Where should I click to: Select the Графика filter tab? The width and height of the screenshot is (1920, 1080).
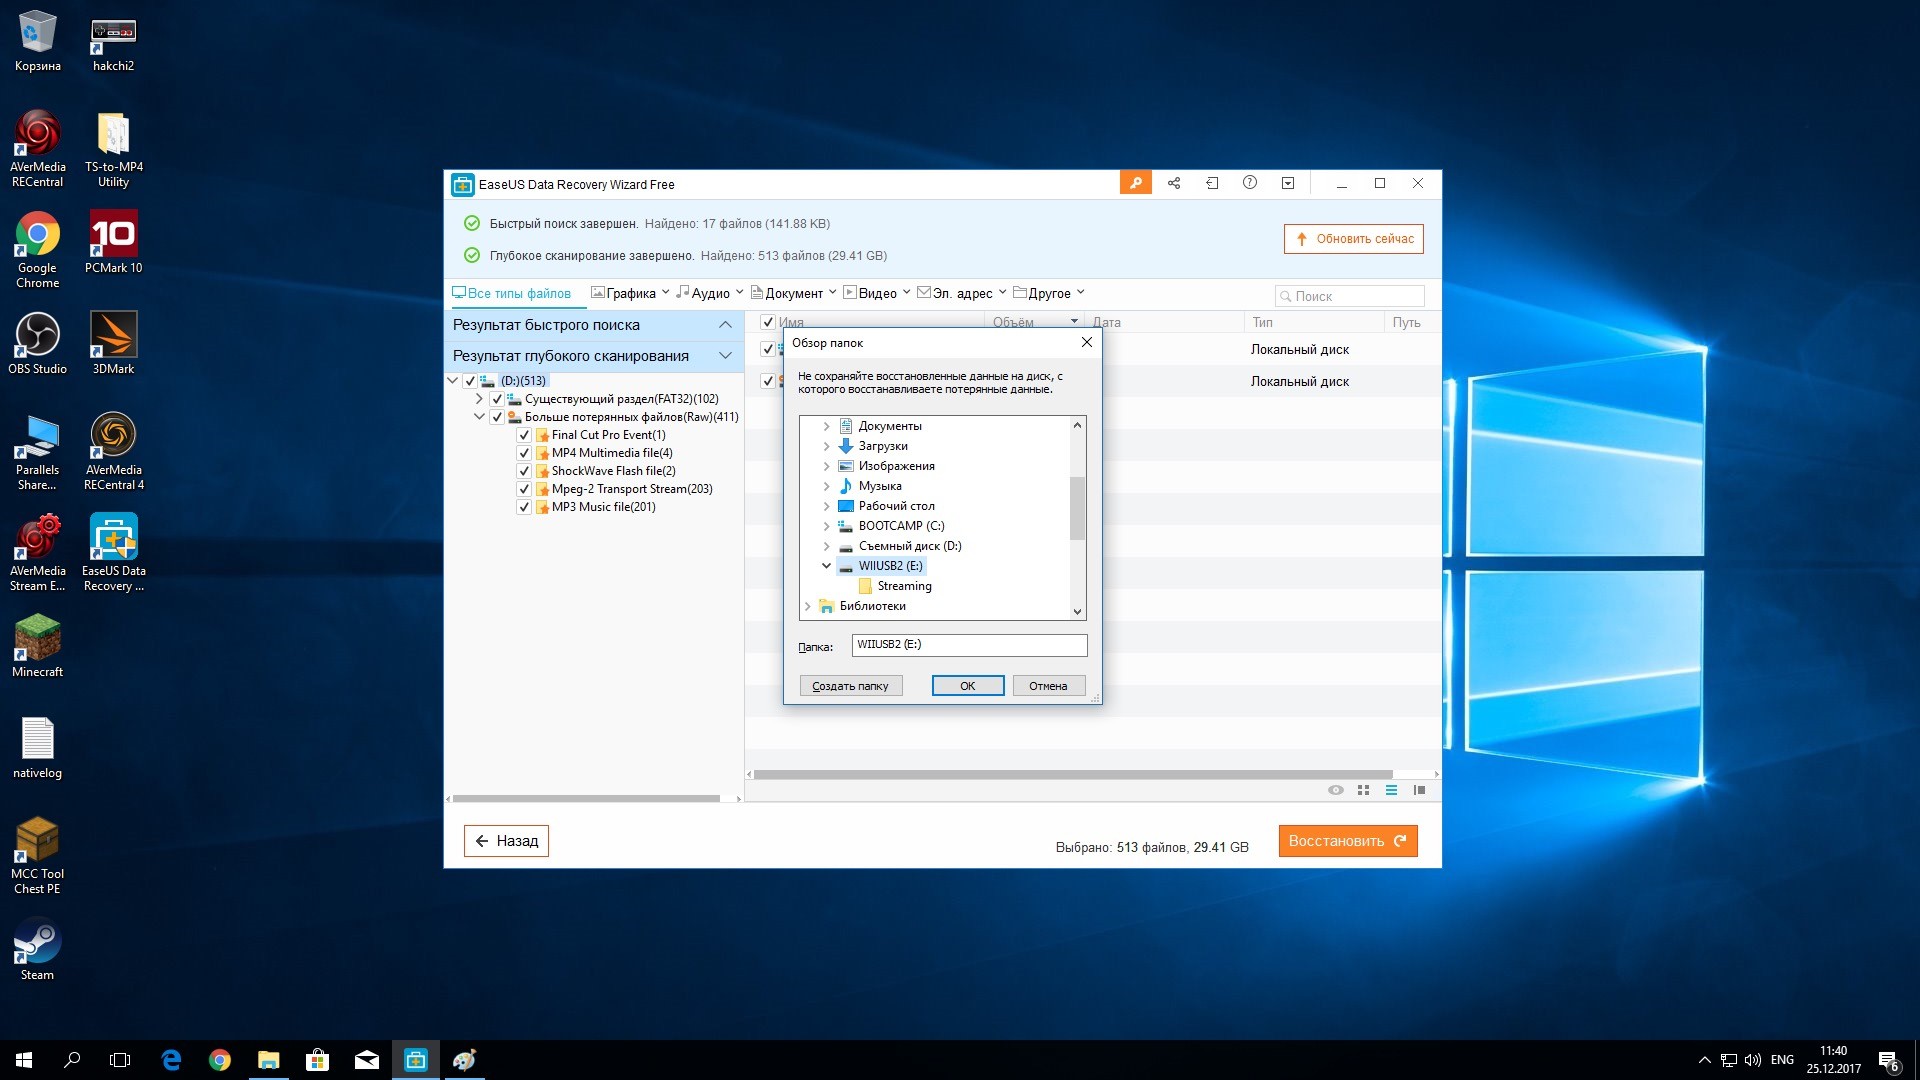click(629, 293)
